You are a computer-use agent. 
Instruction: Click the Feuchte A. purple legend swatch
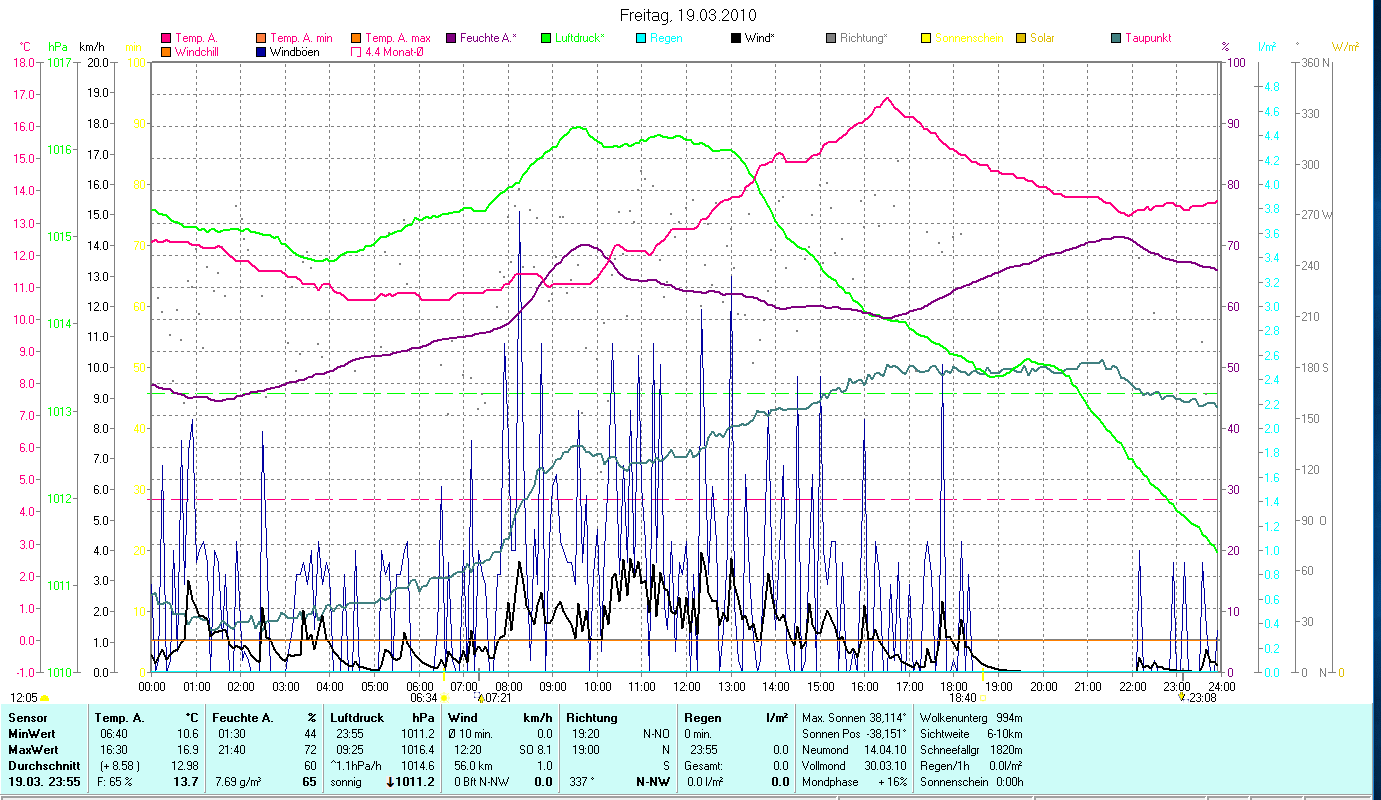click(x=451, y=38)
